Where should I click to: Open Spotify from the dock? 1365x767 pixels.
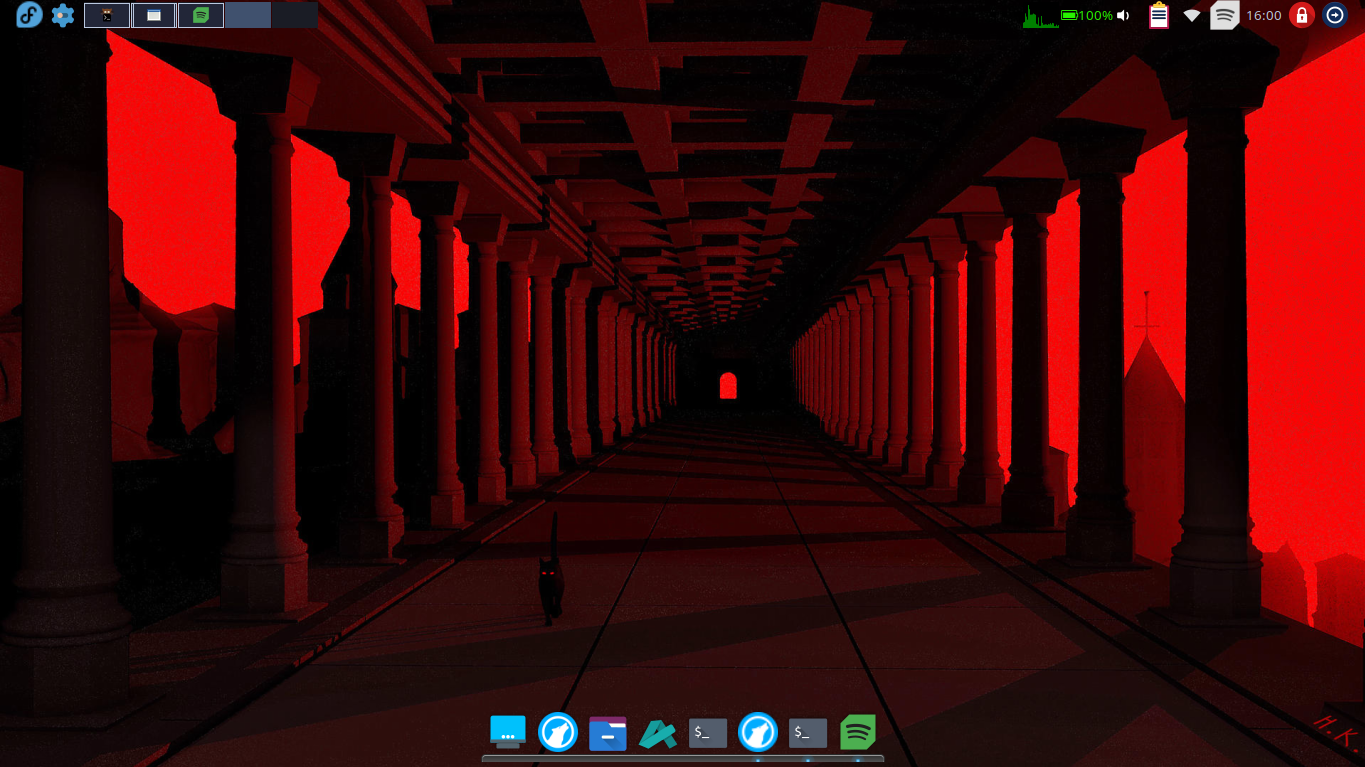point(858,732)
